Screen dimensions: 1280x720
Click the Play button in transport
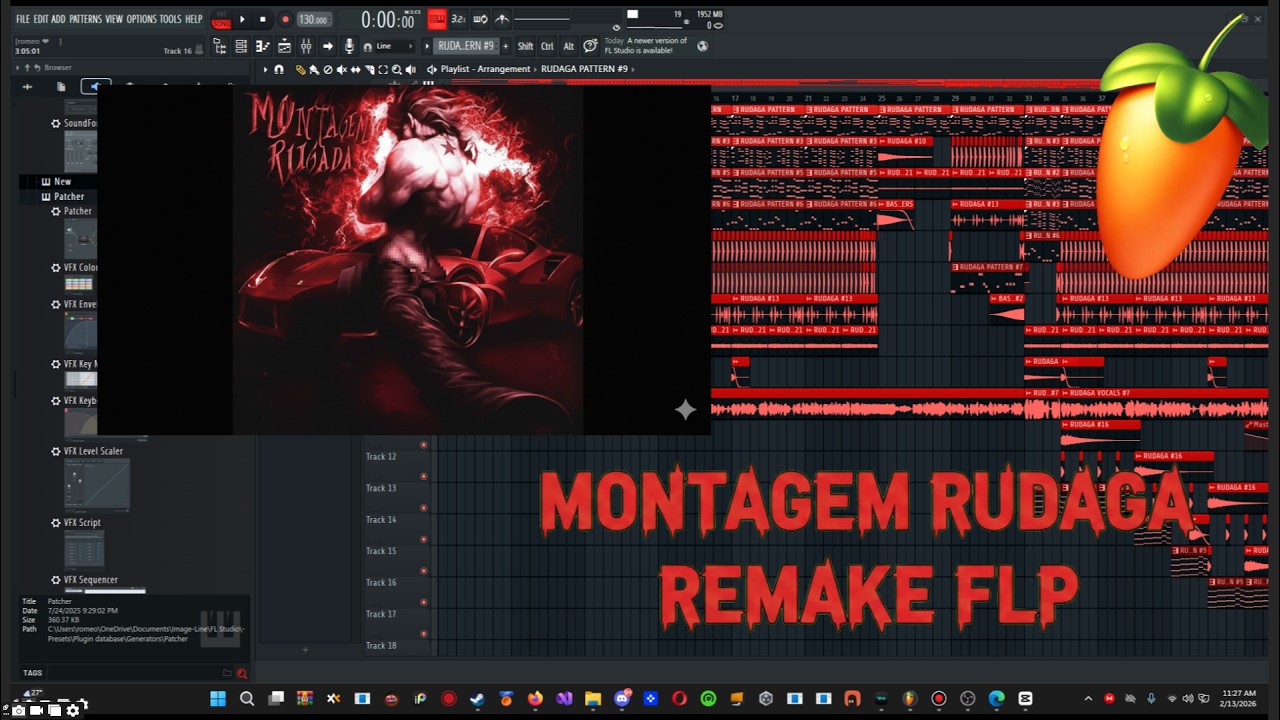(x=242, y=19)
